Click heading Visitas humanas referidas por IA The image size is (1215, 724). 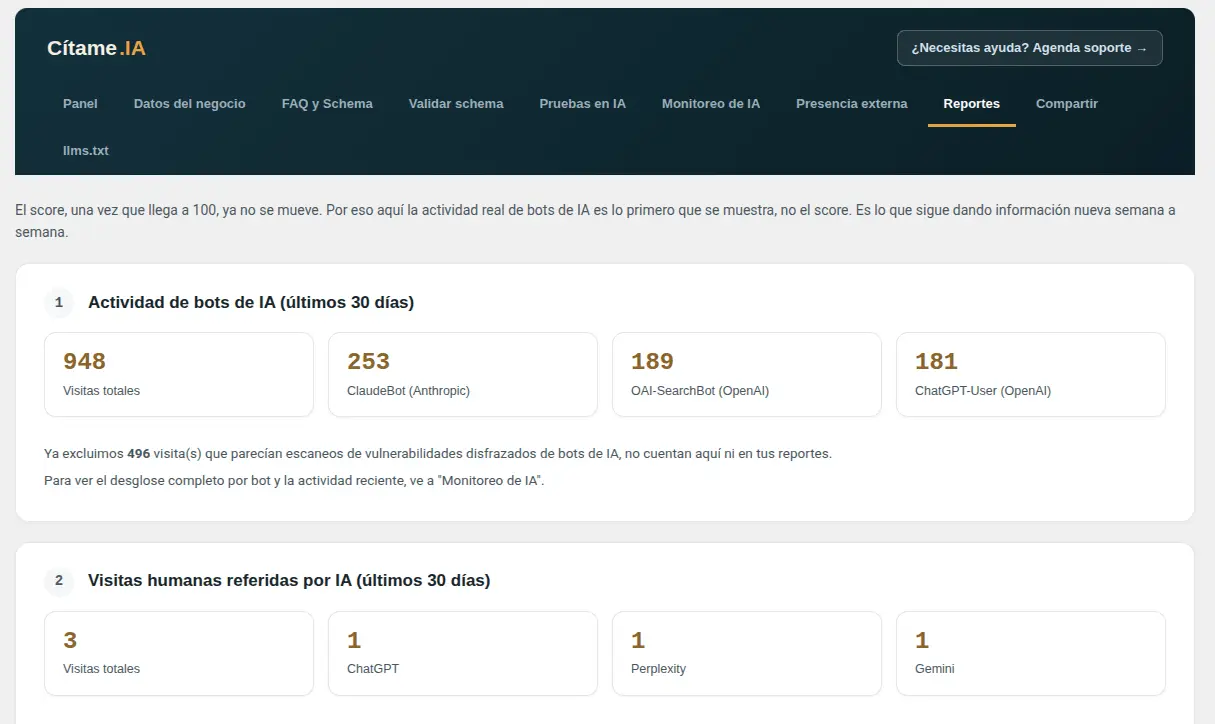click(x=289, y=580)
